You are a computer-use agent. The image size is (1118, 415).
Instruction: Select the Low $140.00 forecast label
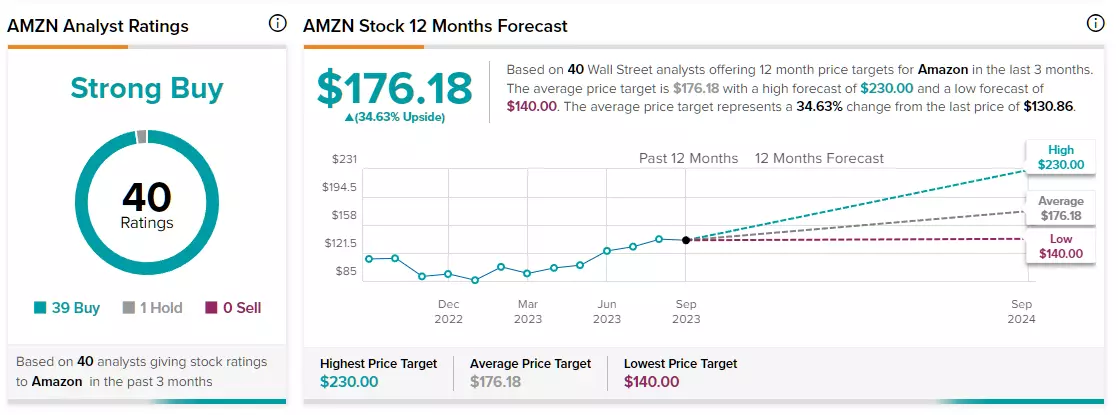coord(1061,246)
